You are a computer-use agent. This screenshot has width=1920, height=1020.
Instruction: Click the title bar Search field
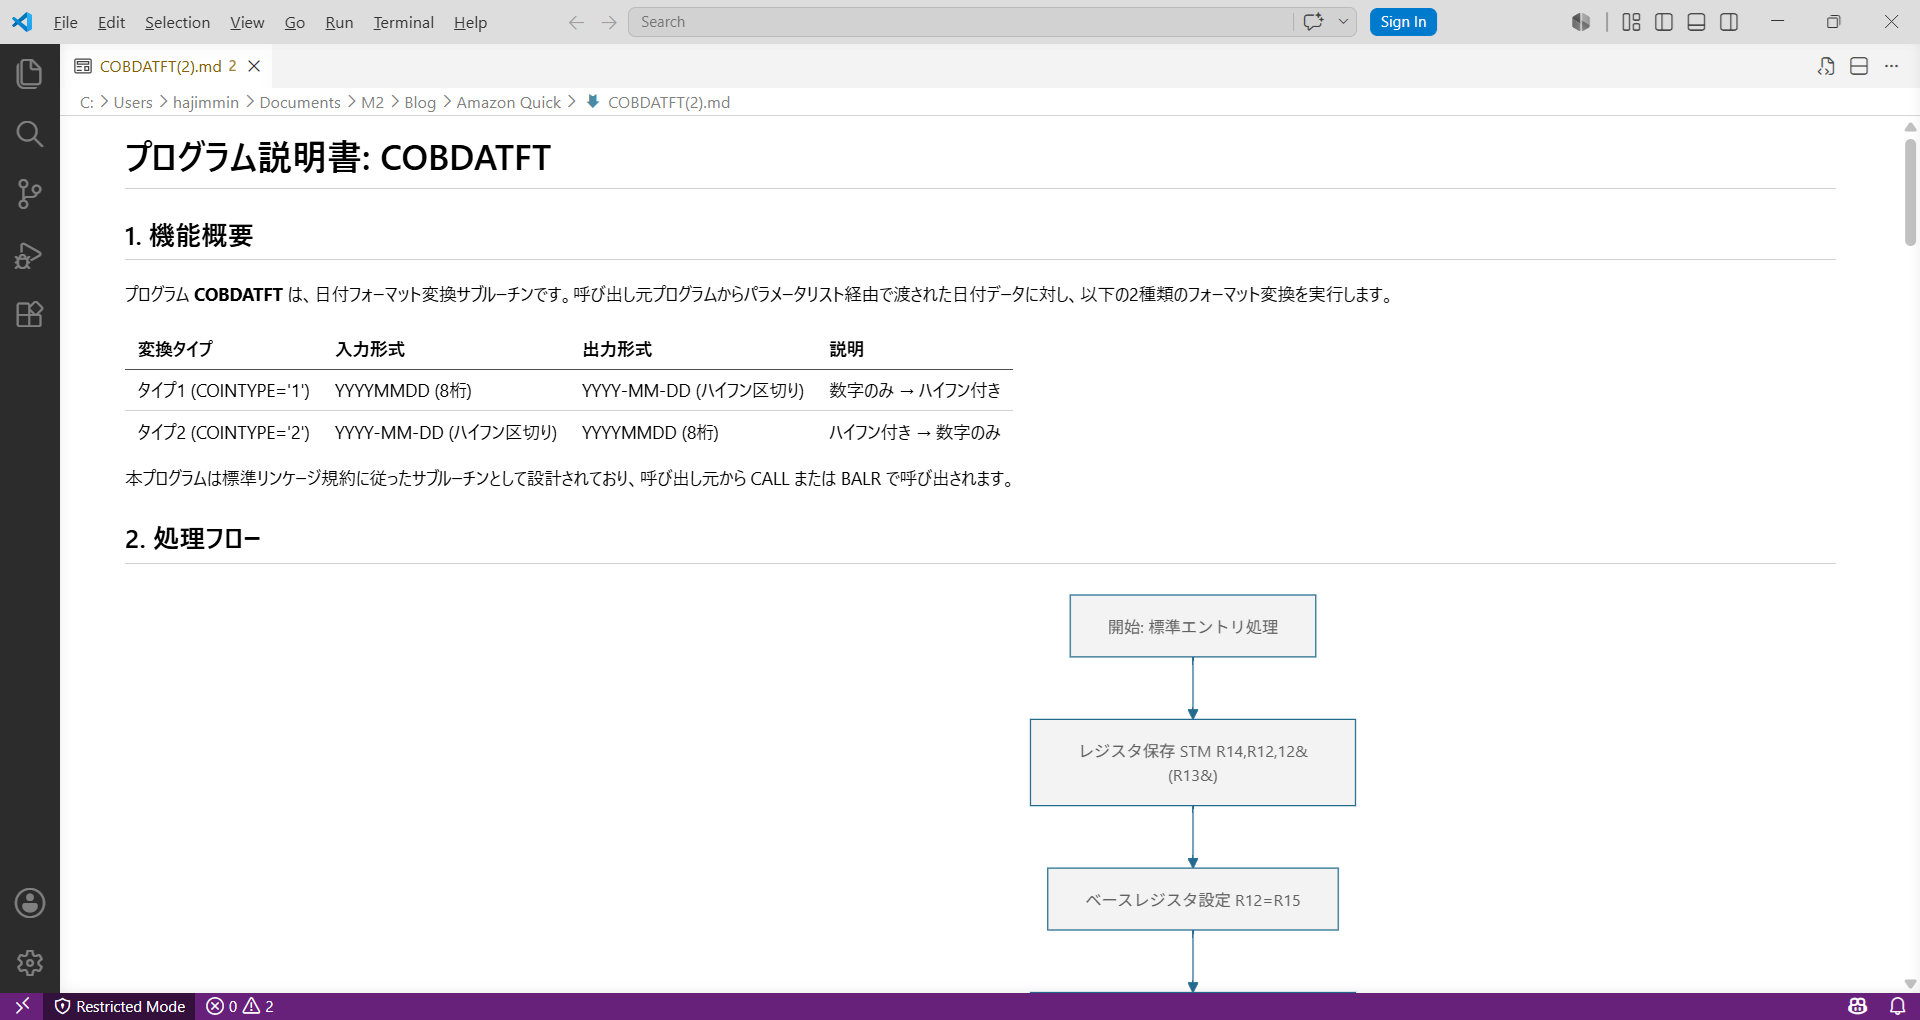coord(960,22)
